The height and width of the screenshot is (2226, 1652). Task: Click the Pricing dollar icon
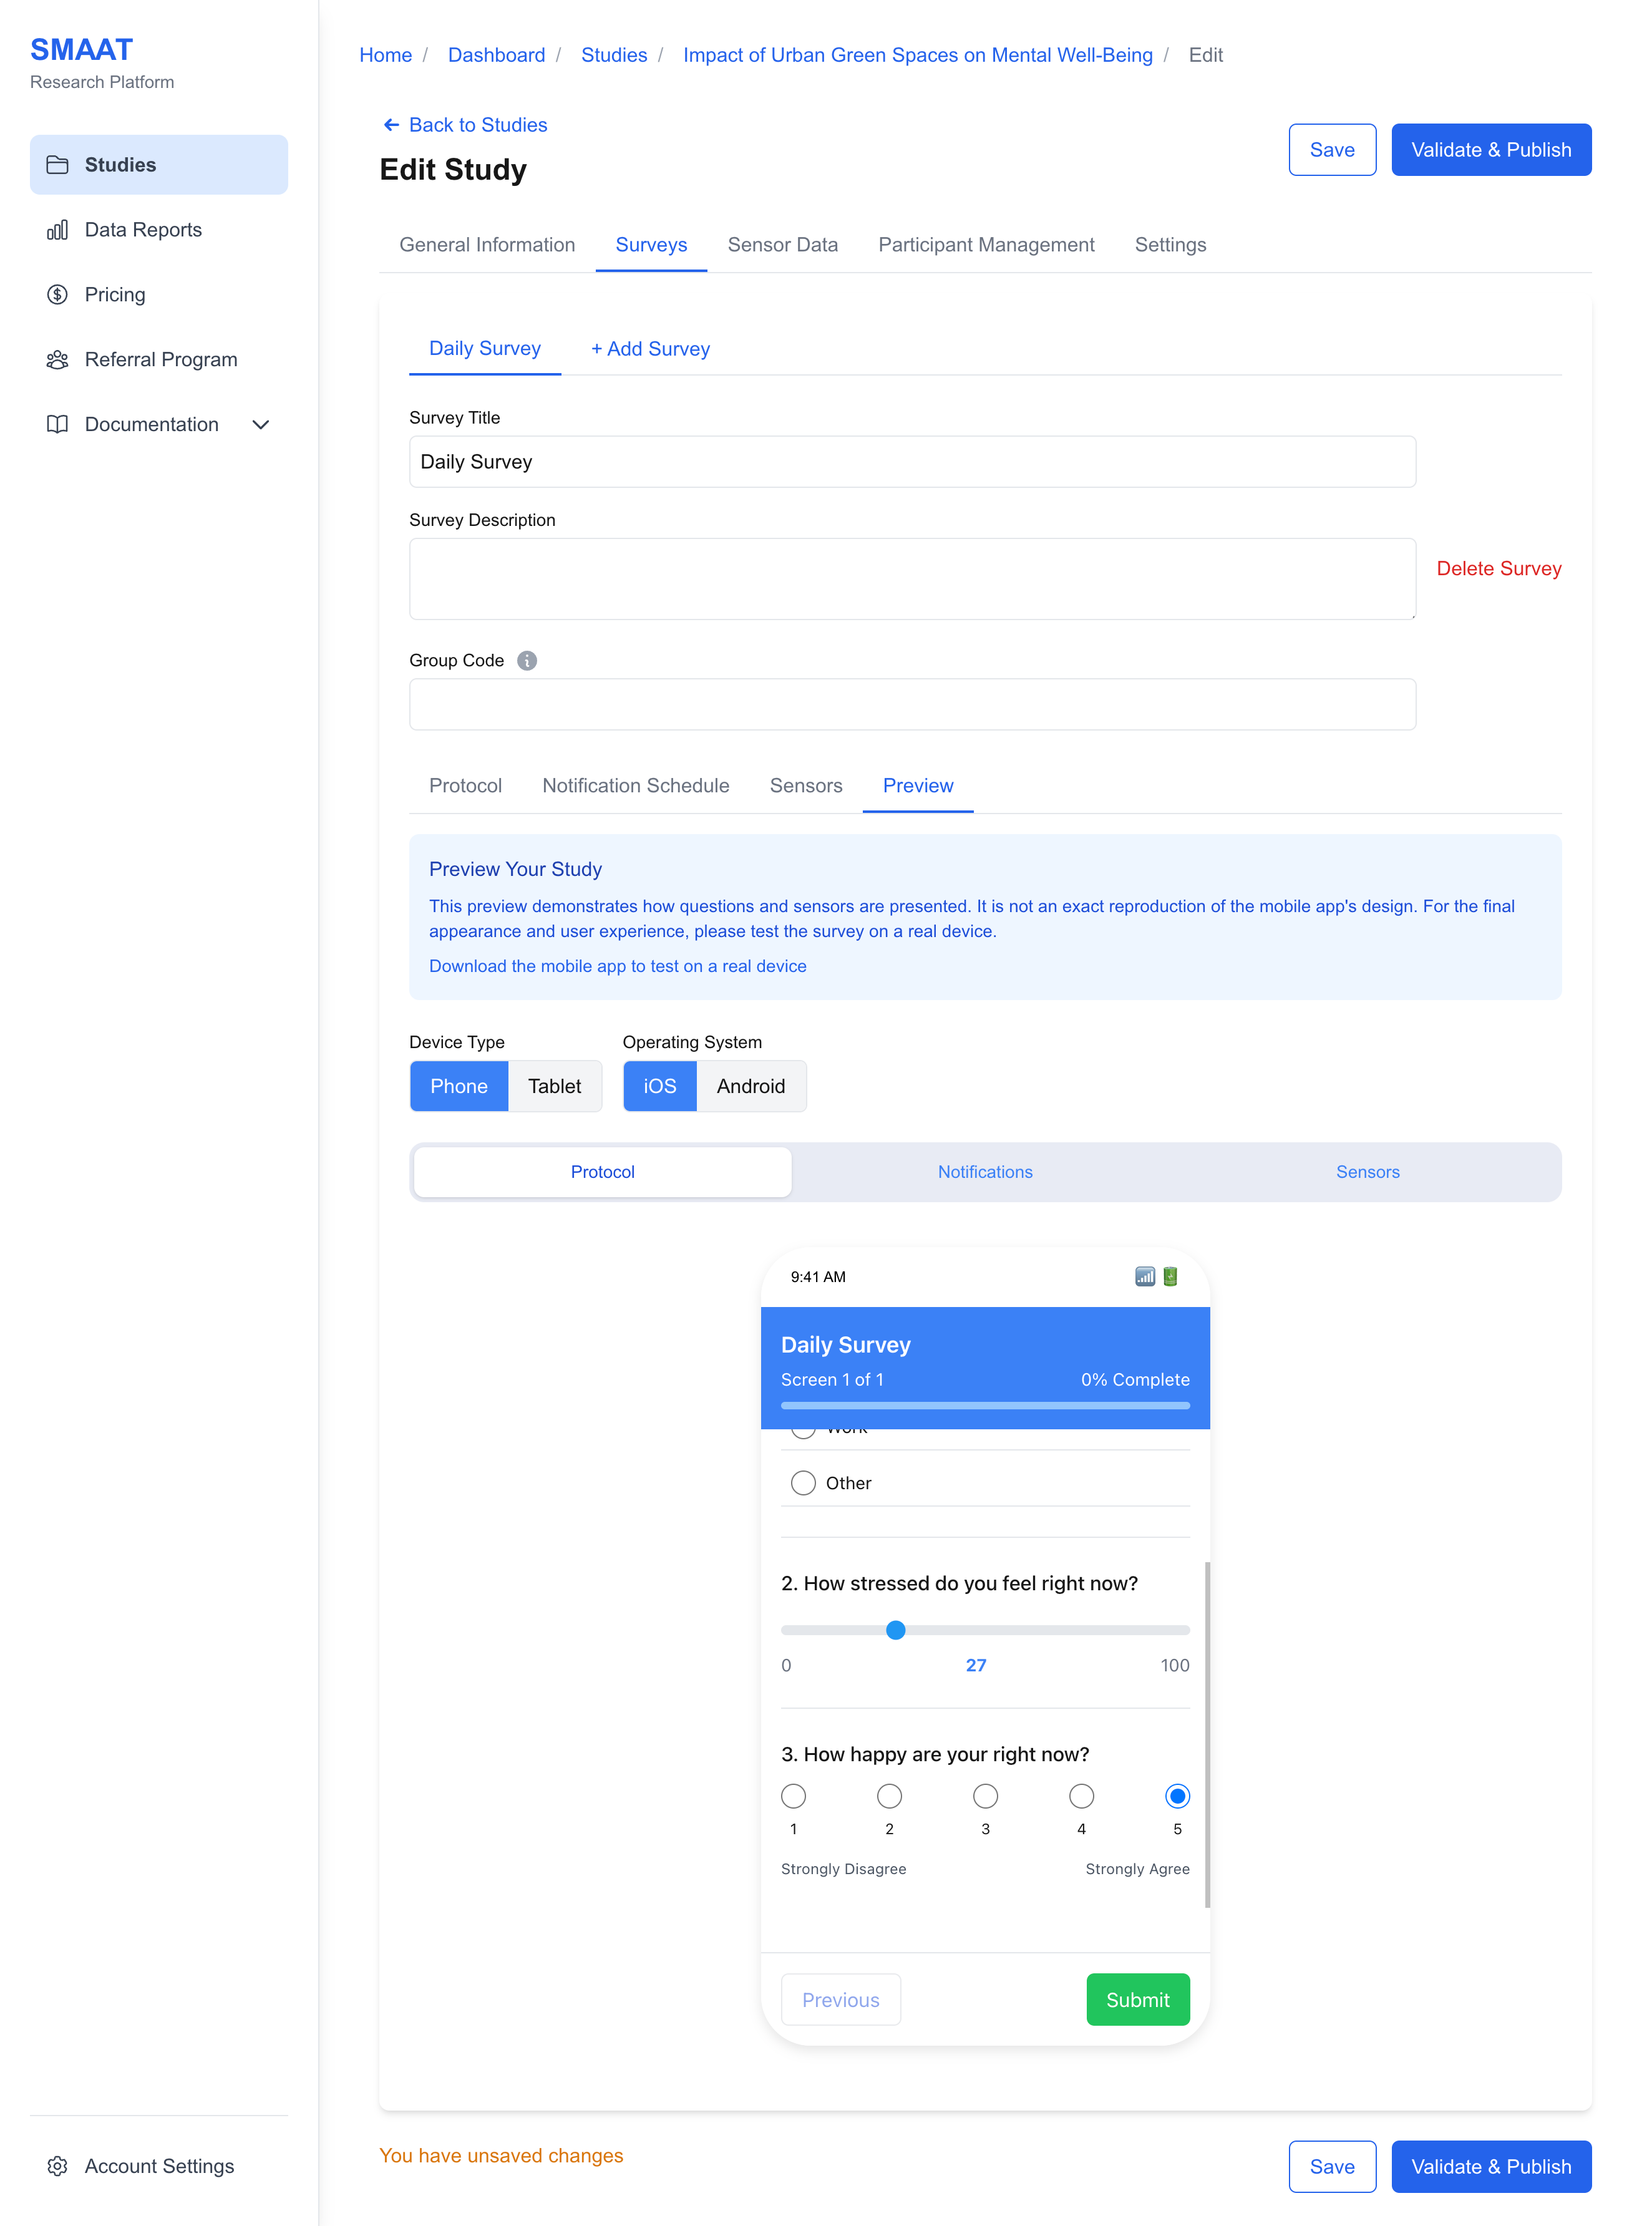(57, 295)
